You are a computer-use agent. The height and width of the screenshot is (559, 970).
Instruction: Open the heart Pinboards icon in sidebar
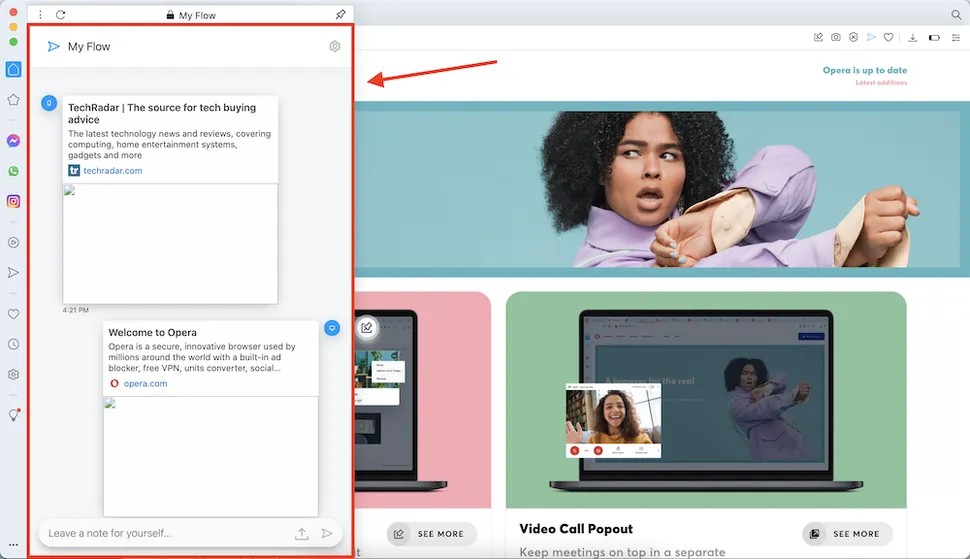click(14, 314)
